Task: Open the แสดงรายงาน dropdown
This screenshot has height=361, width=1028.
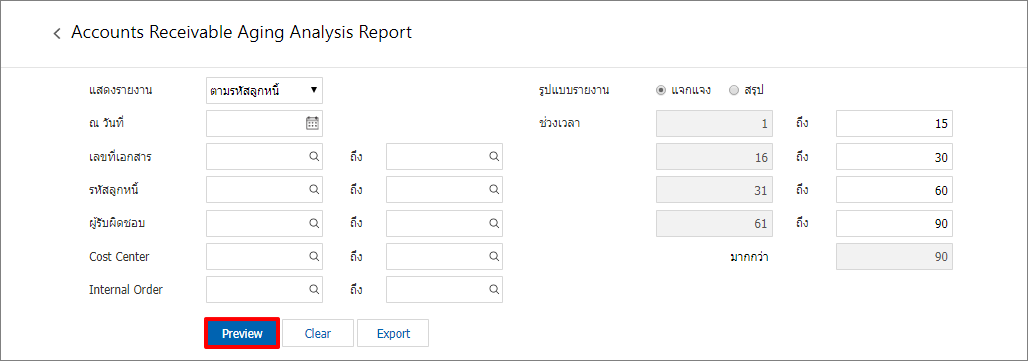Action: pyautogui.click(x=264, y=90)
